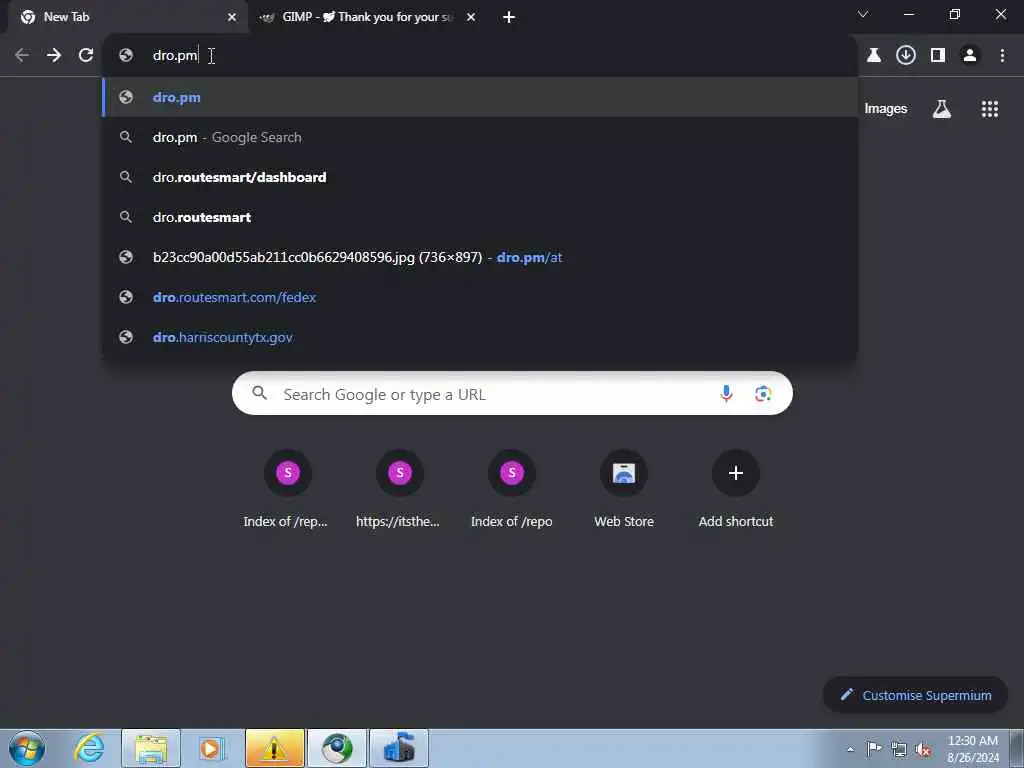This screenshot has height=768, width=1024.
Task: Open the media player taskbar icon
Action: click(211, 748)
